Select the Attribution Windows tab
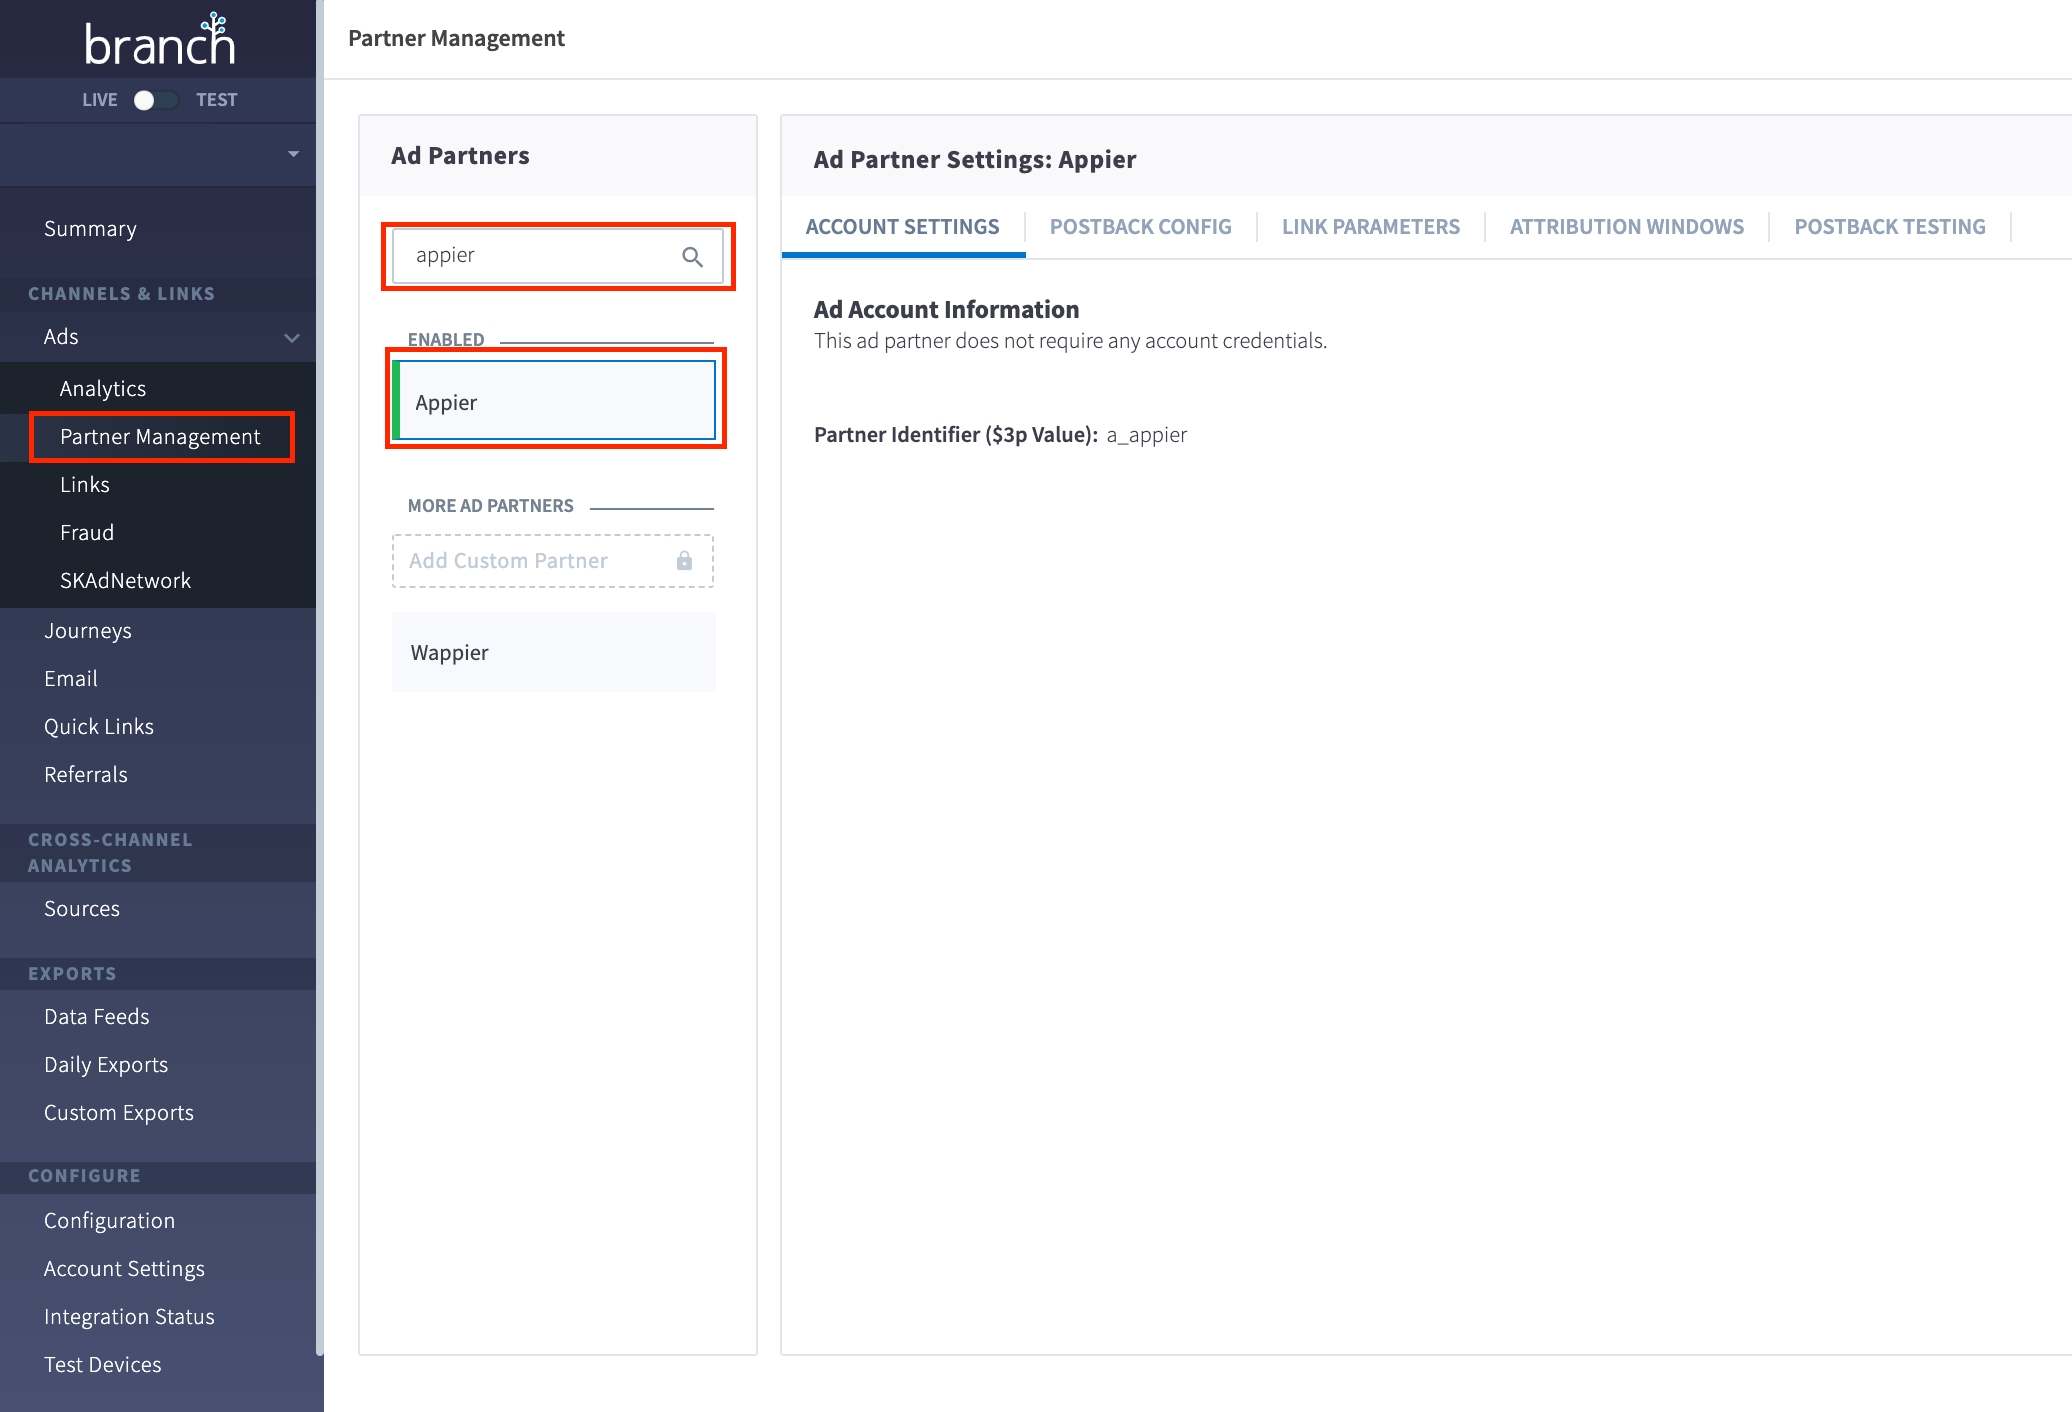Screen dimensions: 2072x1412 tap(1626, 227)
